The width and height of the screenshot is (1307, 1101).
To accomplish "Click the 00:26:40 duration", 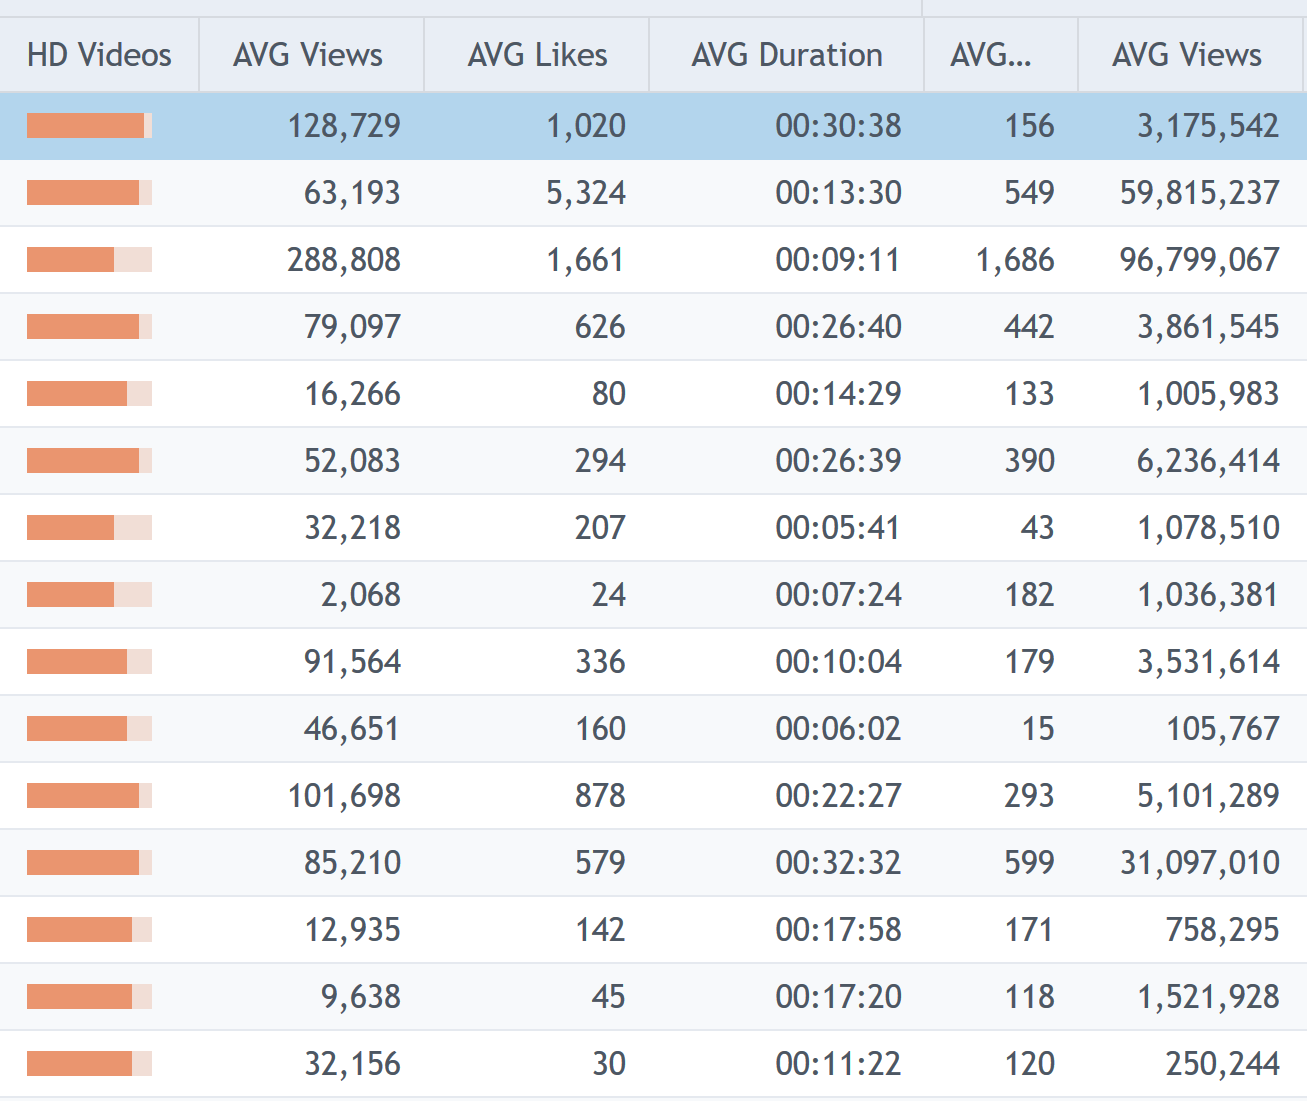I will [x=838, y=327].
